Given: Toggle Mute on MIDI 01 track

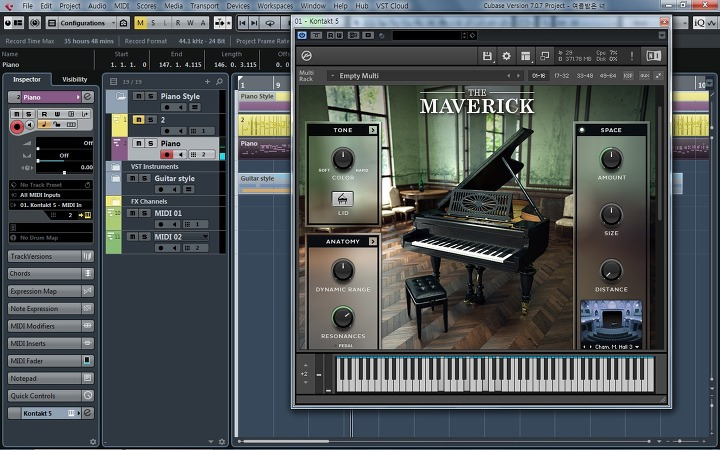Looking at the screenshot, I should (132, 213).
